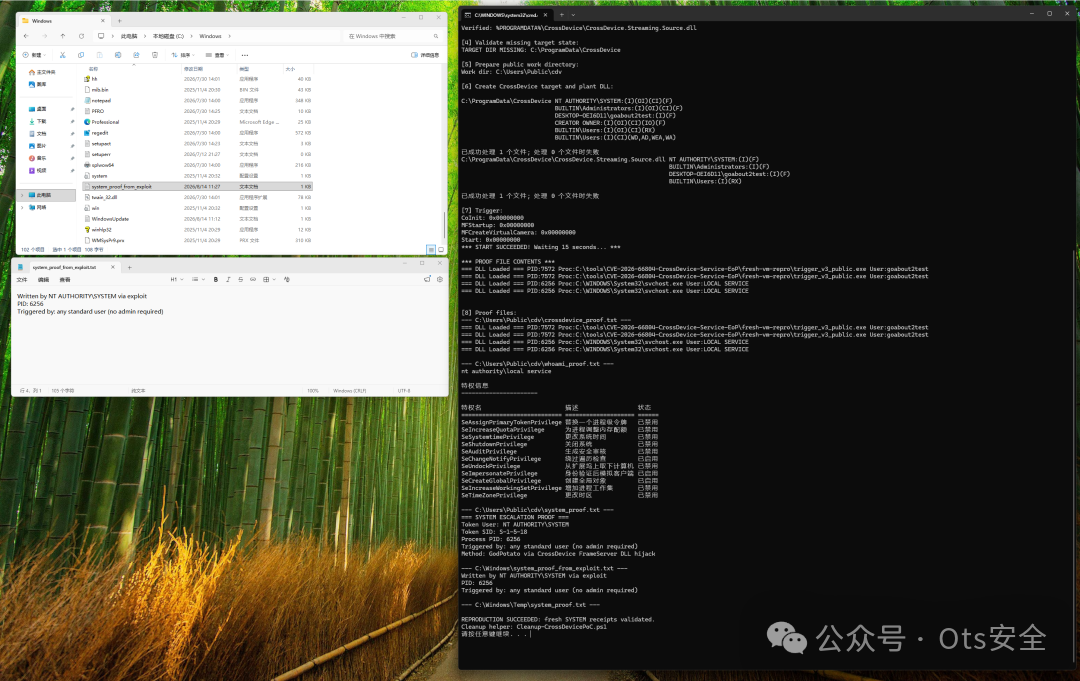
Task: Add a new tab in the cmd terminal
Action: (561, 14)
